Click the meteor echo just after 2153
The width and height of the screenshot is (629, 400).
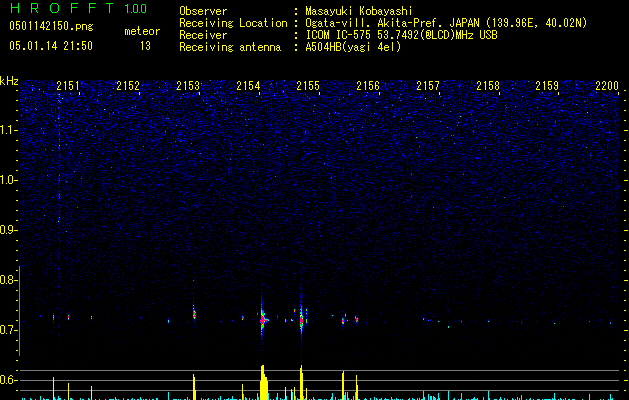click(x=194, y=314)
